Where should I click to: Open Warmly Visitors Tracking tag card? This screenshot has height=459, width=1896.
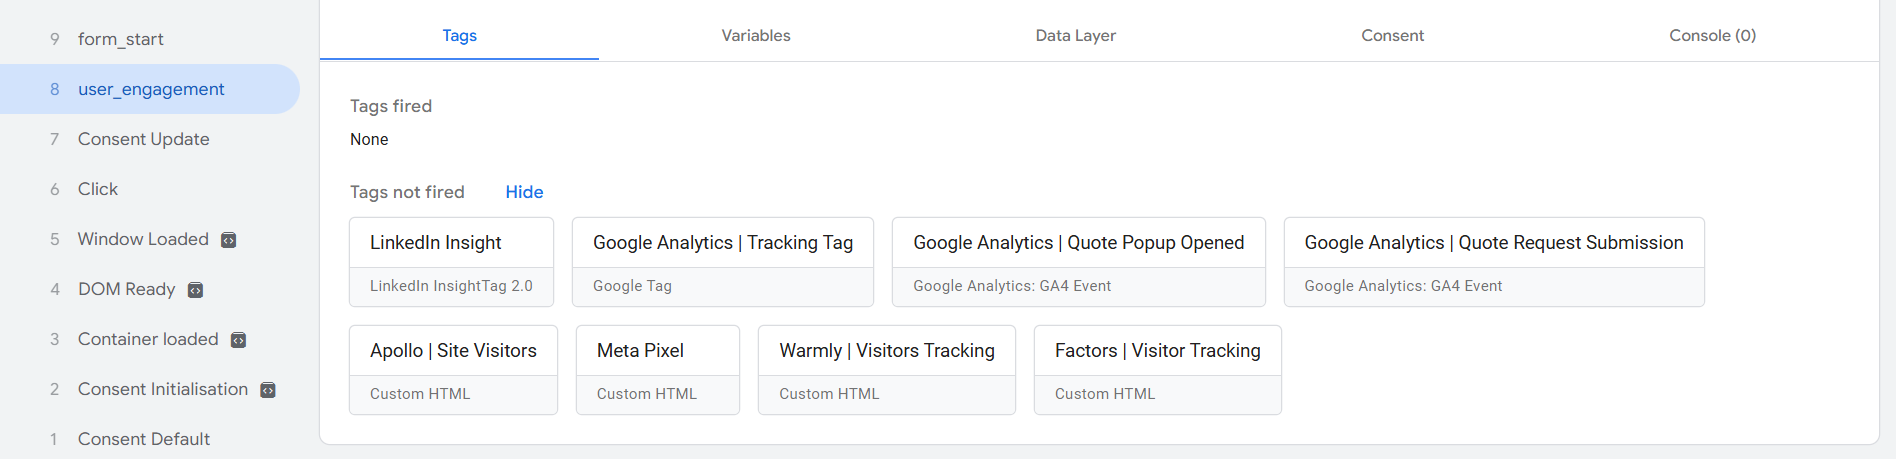pyautogui.click(x=886, y=370)
